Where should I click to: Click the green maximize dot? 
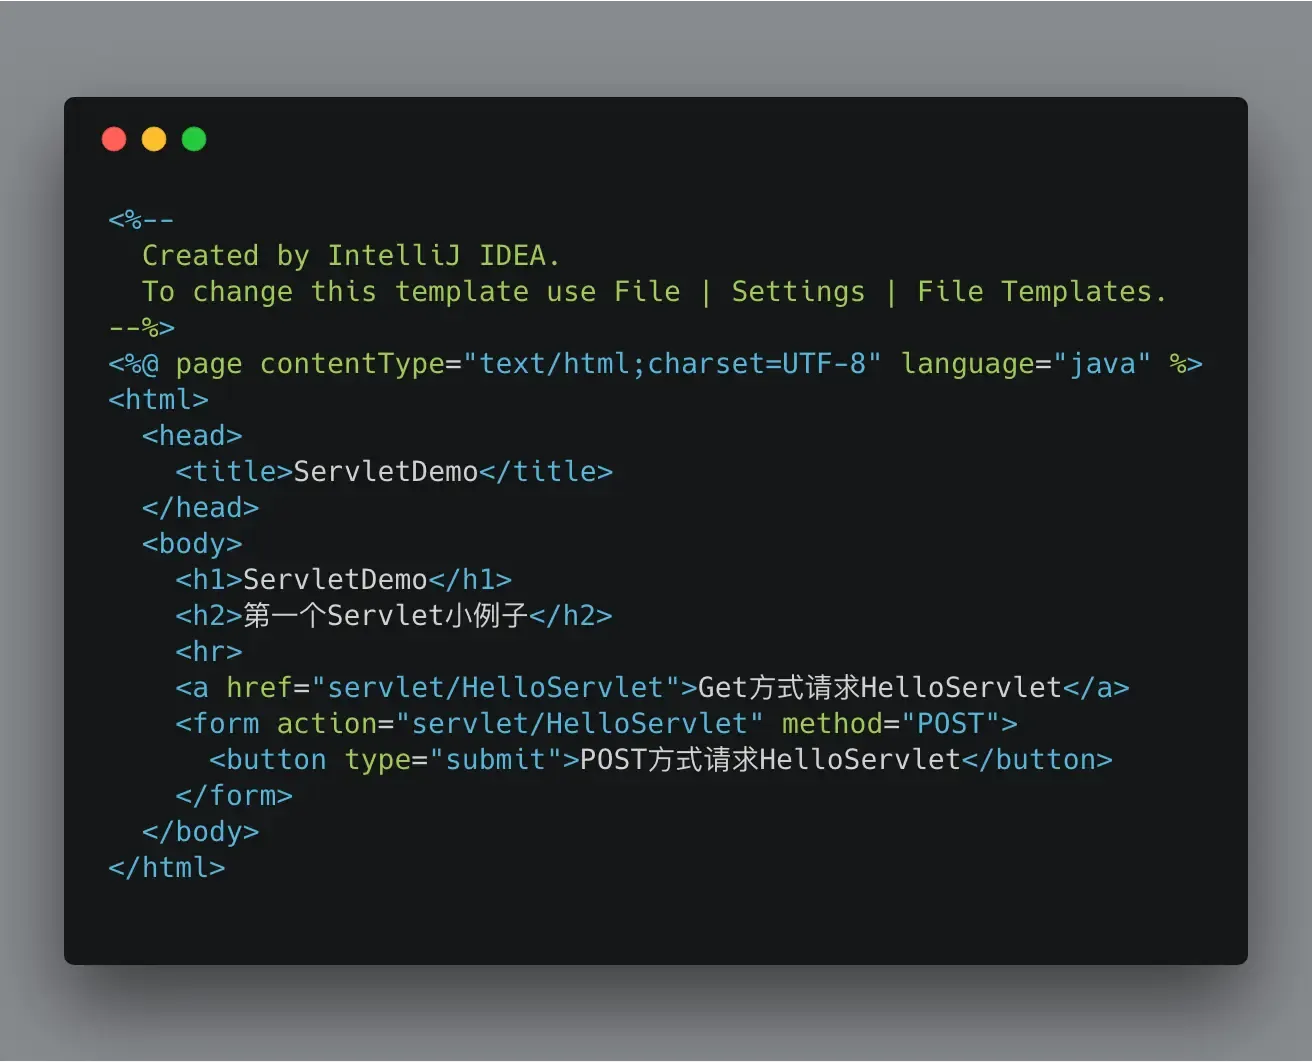(194, 139)
